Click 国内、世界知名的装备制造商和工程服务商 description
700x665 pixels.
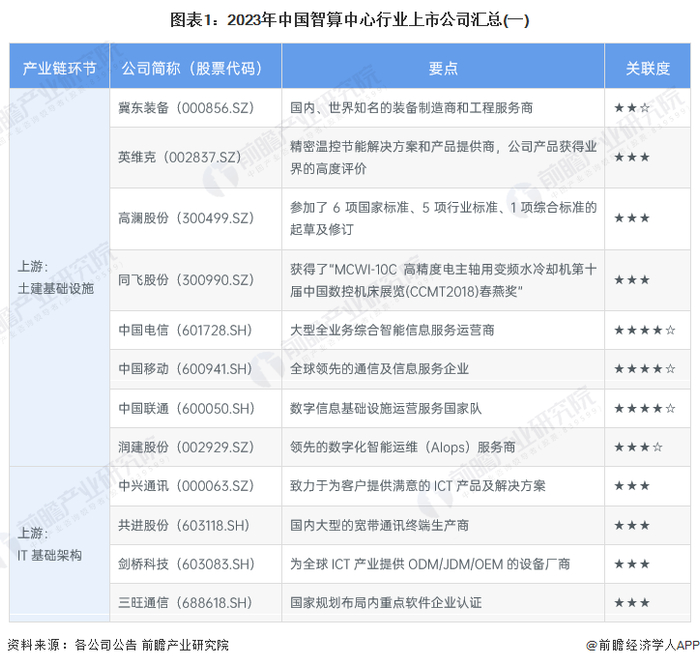pyautogui.click(x=411, y=108)
